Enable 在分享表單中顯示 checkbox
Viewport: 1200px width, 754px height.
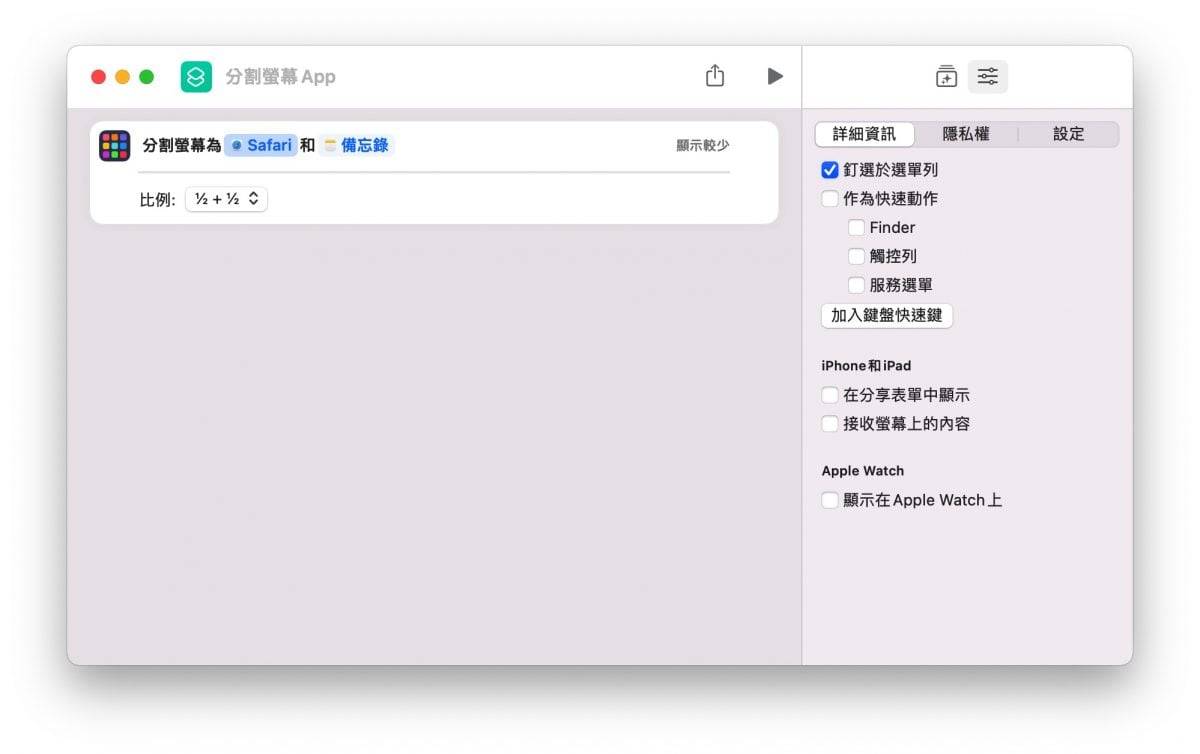(829, 395)
